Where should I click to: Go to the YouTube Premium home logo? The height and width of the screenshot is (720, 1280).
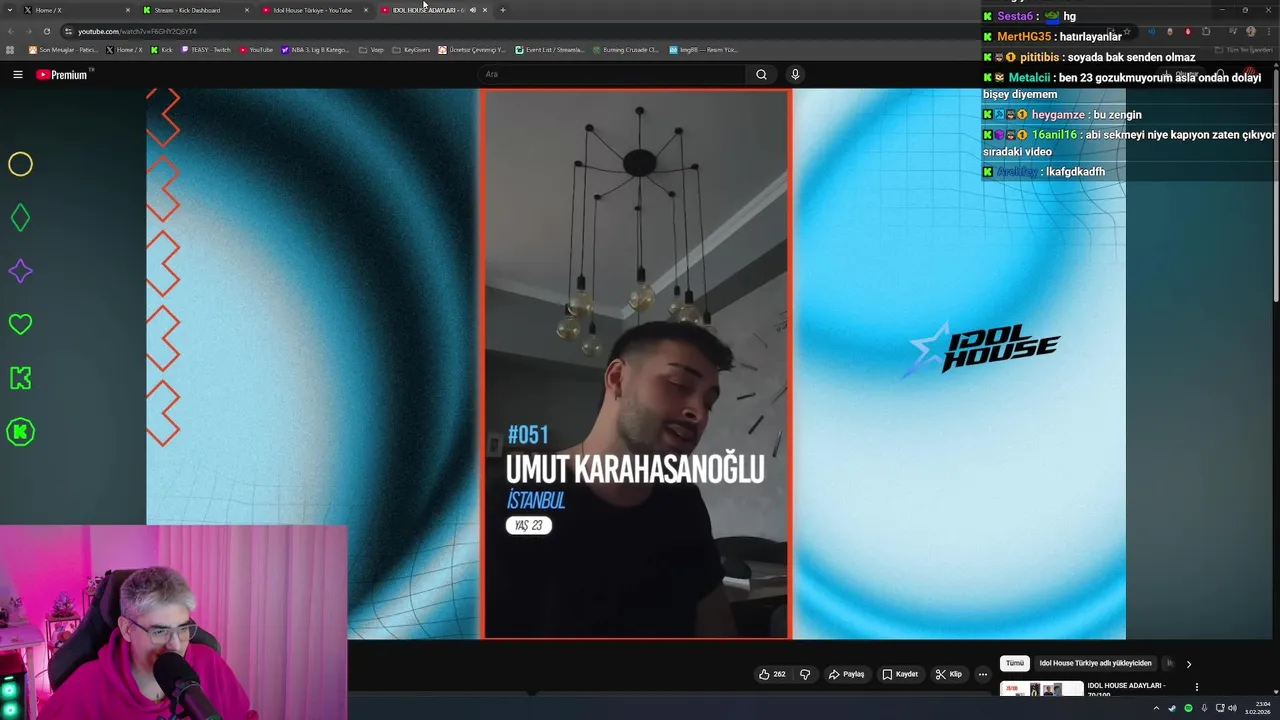[62, 74]
